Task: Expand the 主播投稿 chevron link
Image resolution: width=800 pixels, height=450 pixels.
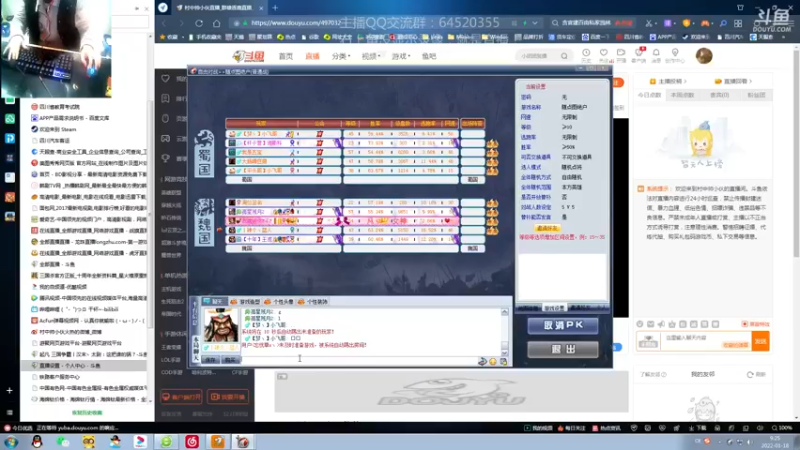Action: (668, 81)
